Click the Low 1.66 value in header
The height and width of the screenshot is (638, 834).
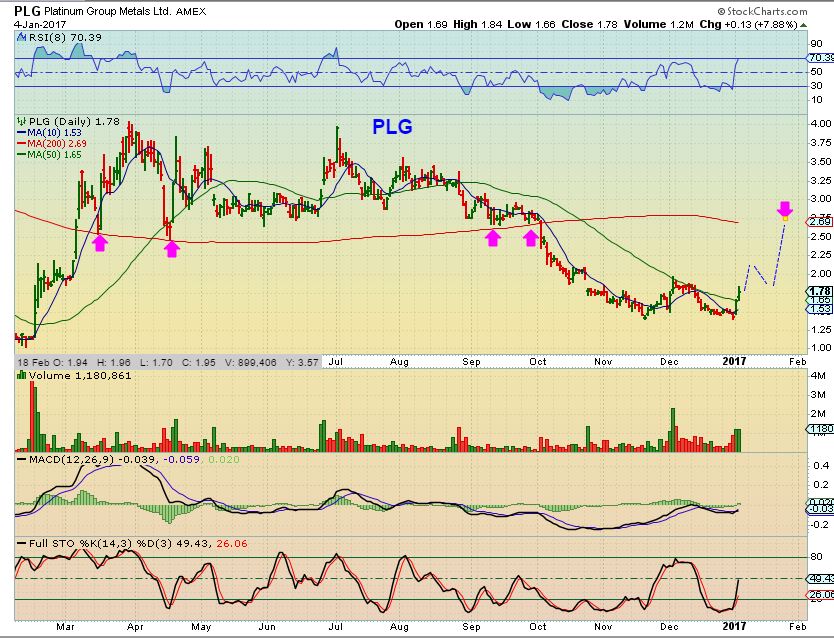click(x=531, y=24)
